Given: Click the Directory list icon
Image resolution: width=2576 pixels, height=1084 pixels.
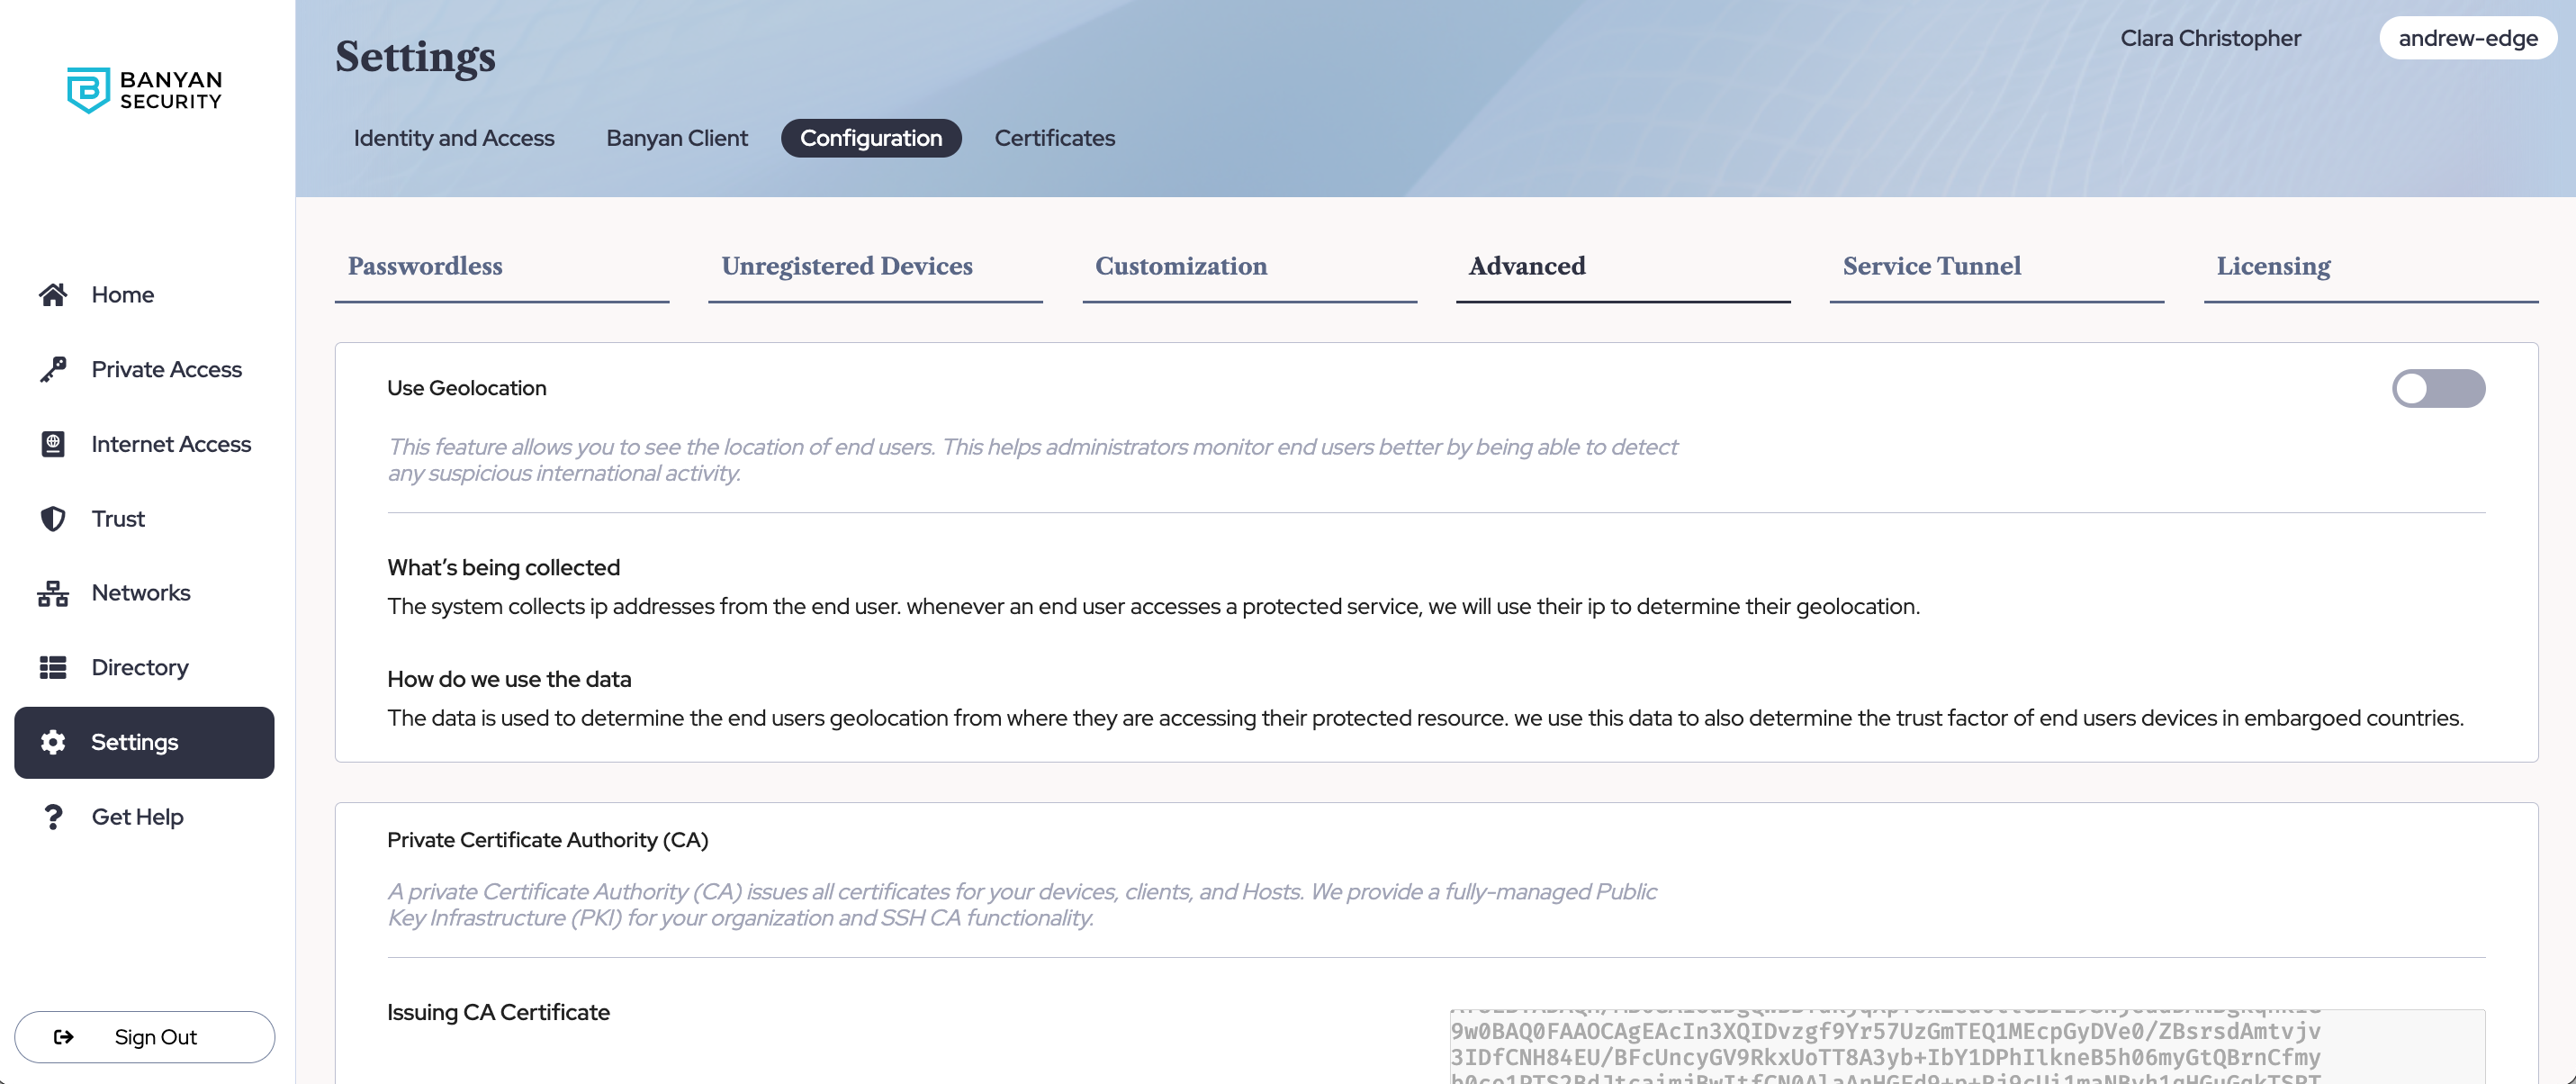Looking at the screenshot, I should (53, 667).
